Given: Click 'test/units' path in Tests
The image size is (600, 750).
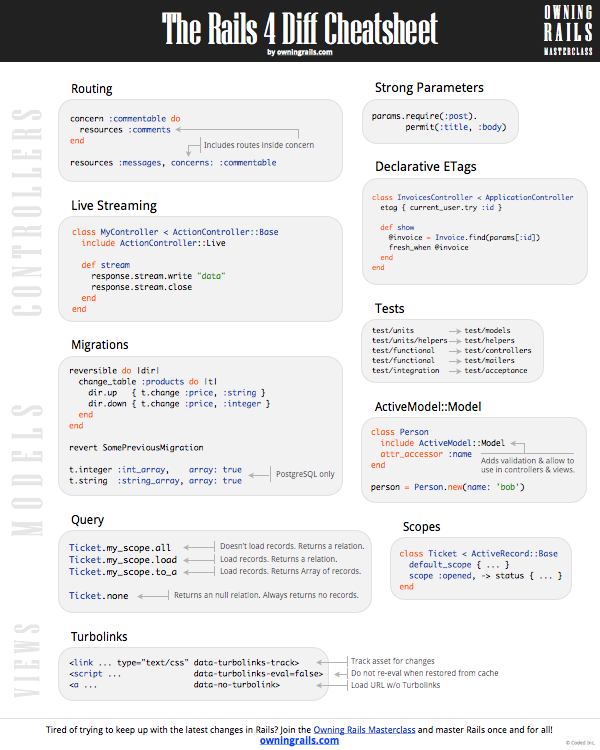Looking at the screenshot, I should (x=393, y=331).
